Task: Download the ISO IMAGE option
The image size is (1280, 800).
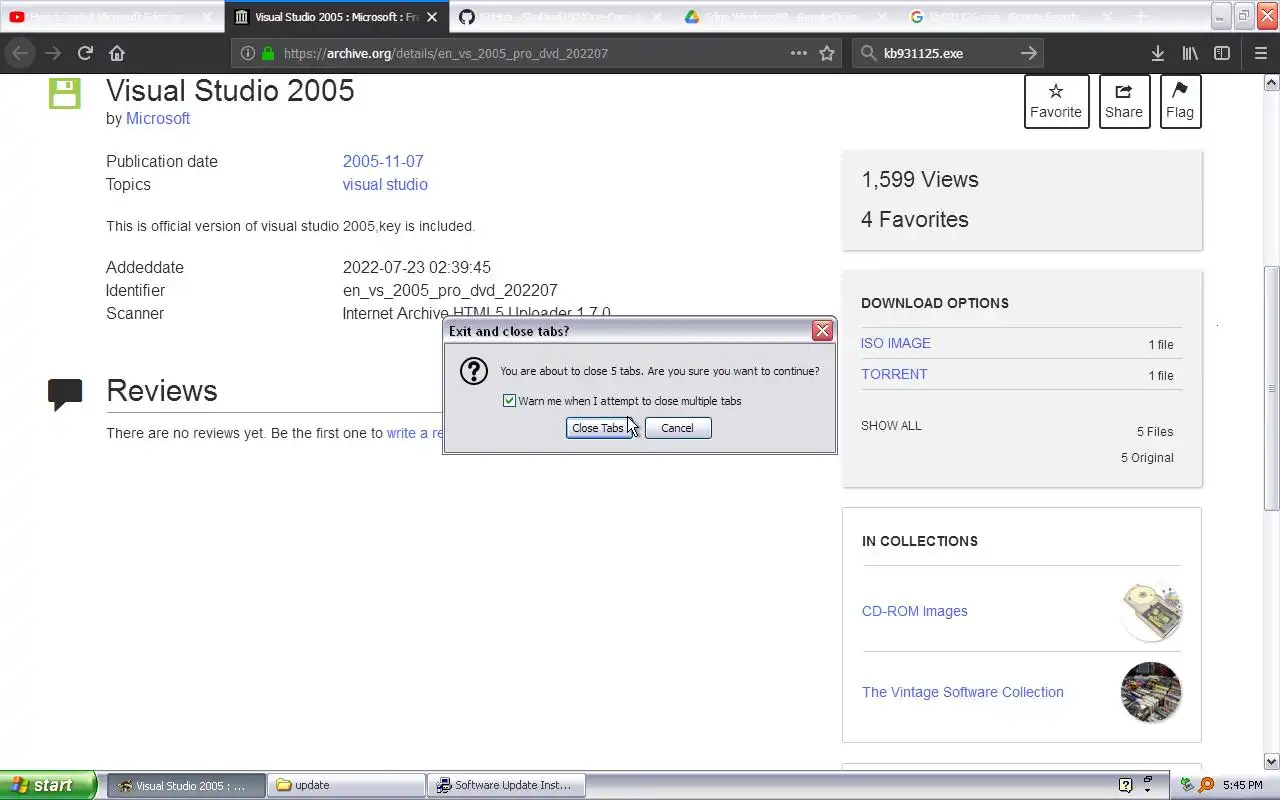Action: [x=896, y=343]
